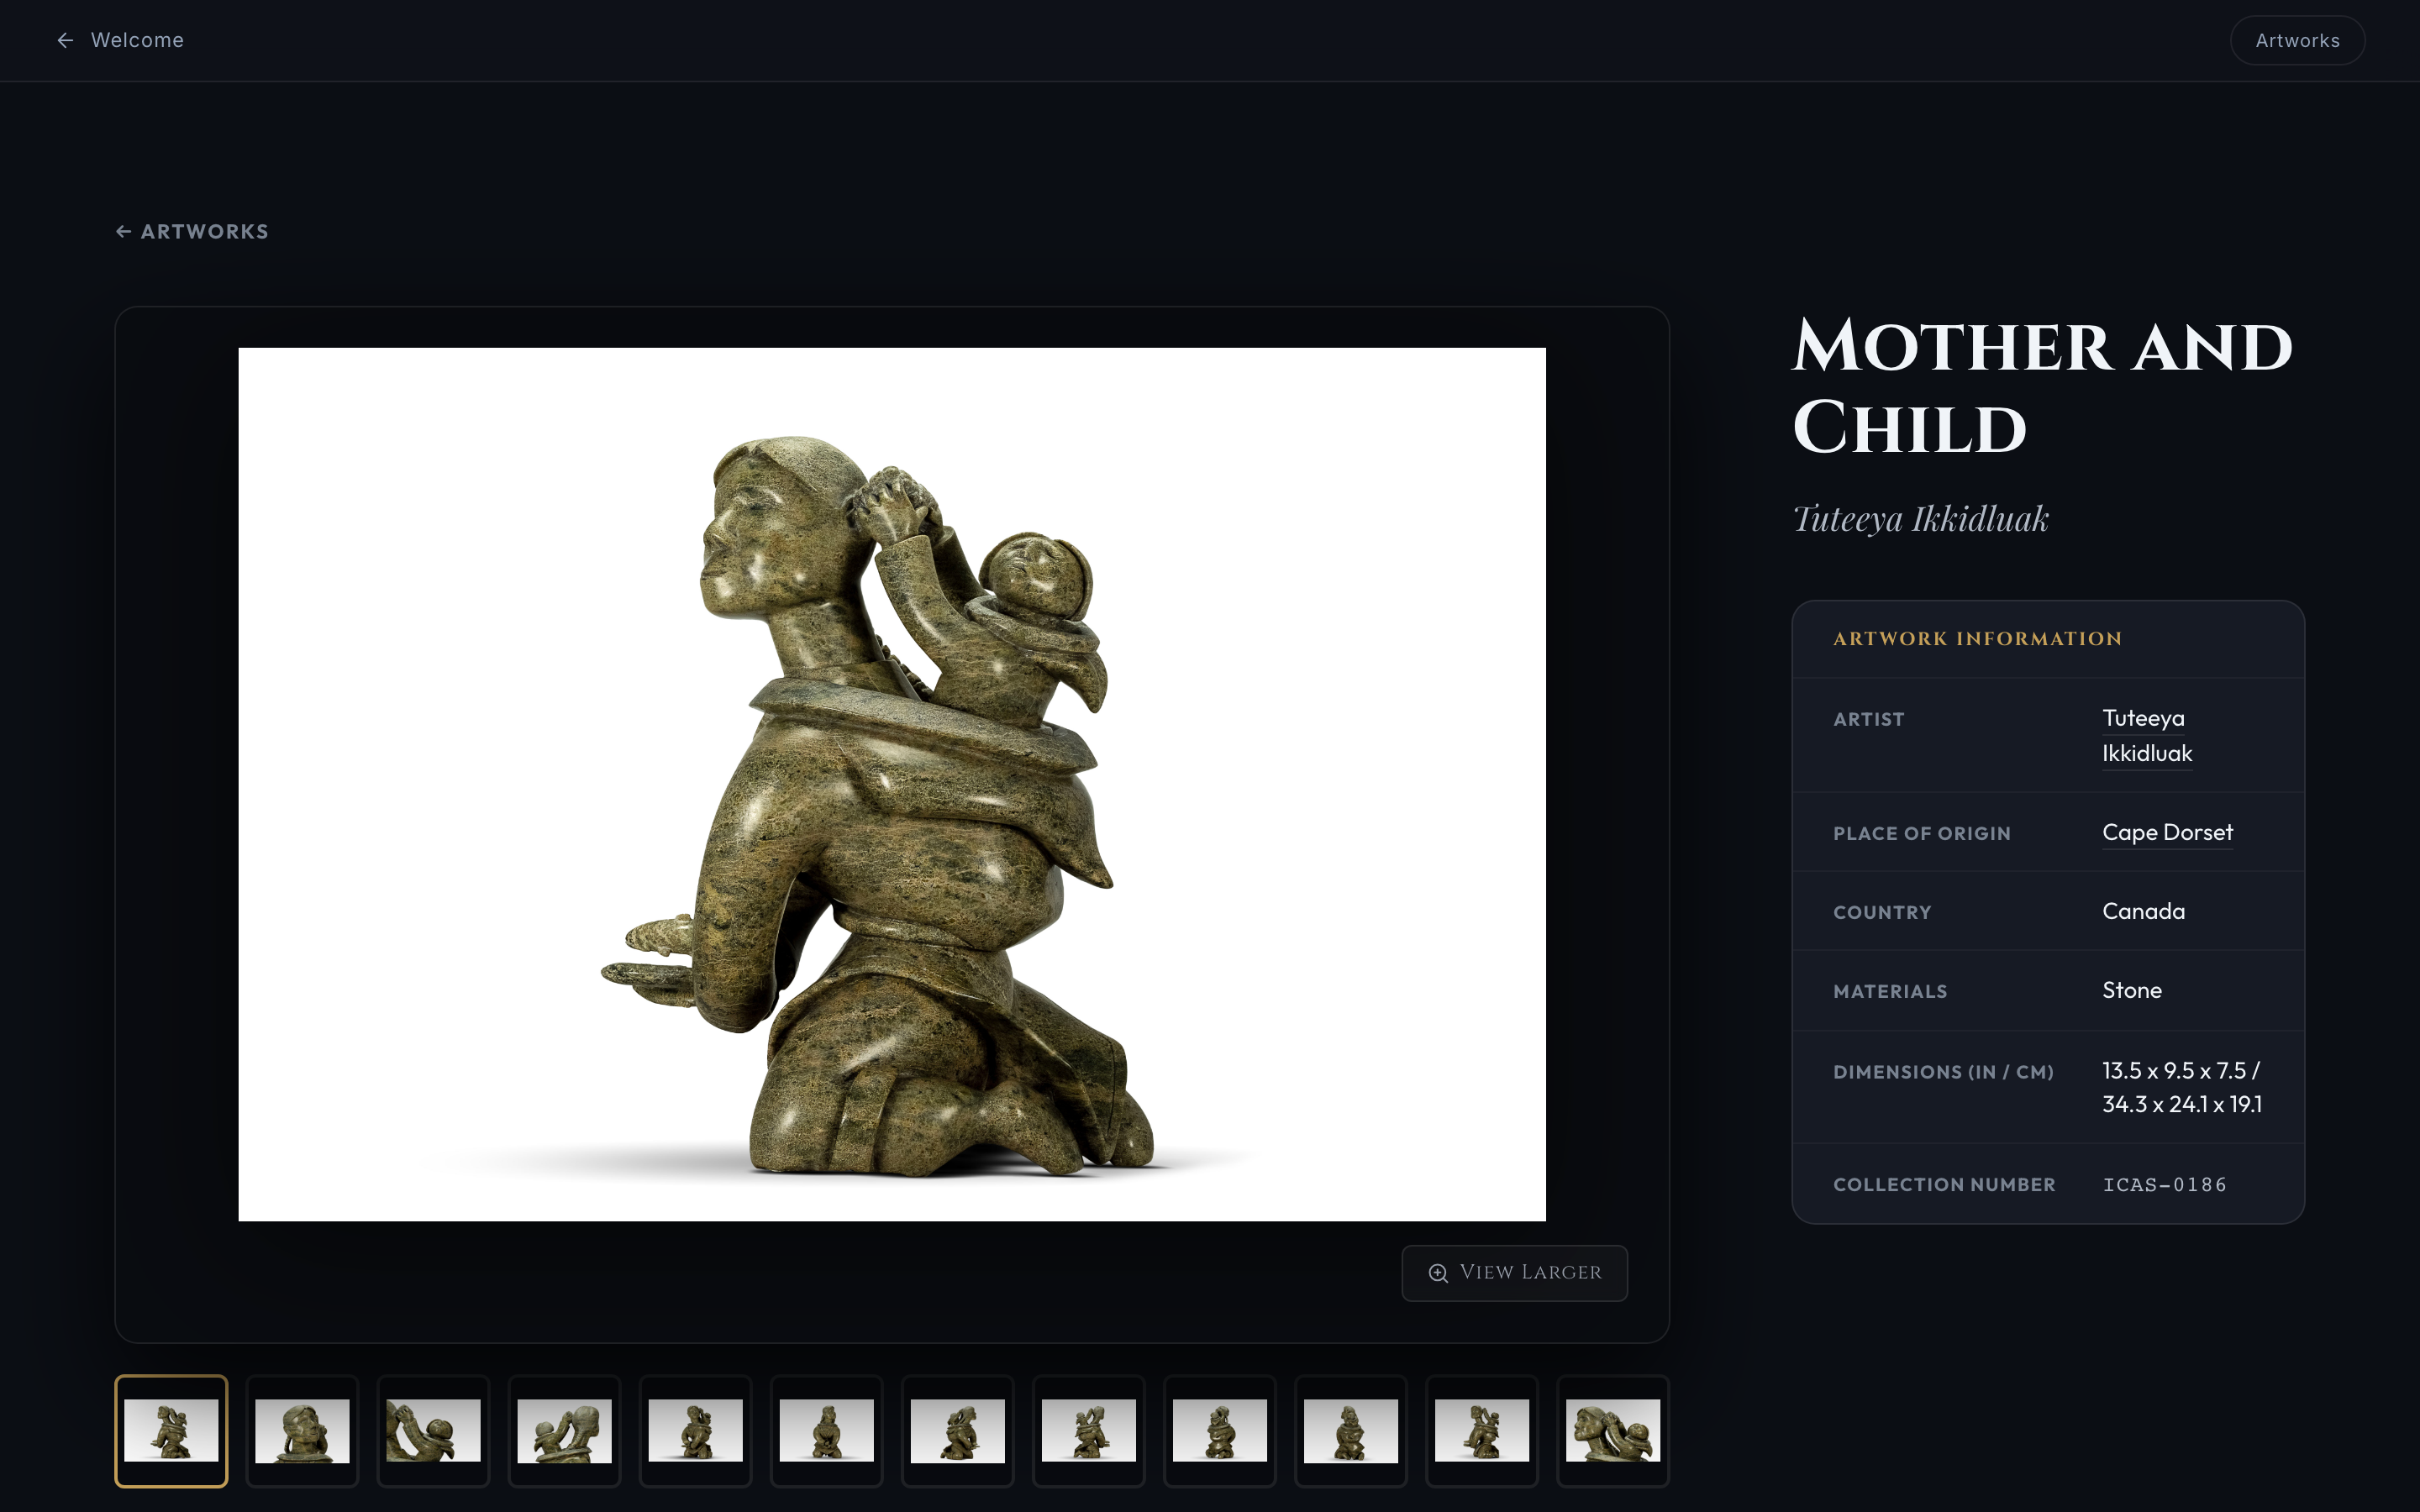Click the Canada country value

pos(2143,911)
